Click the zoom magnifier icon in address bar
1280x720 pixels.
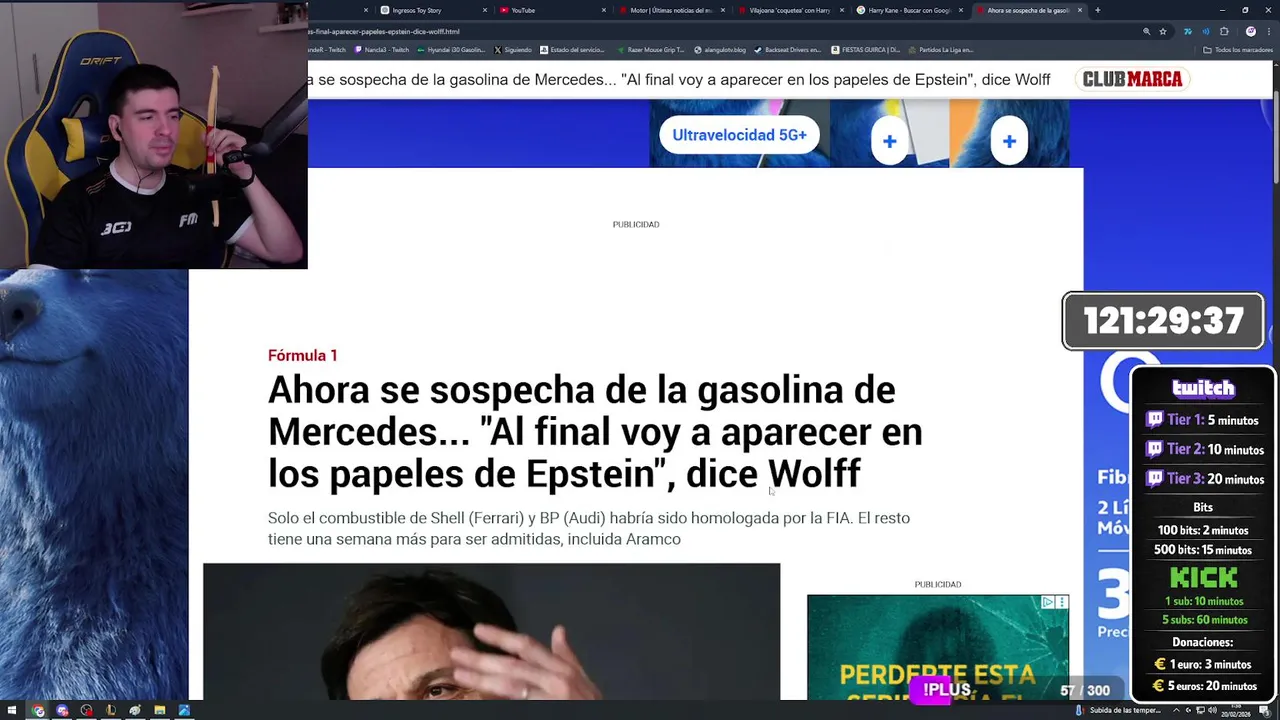(1147, 31)
